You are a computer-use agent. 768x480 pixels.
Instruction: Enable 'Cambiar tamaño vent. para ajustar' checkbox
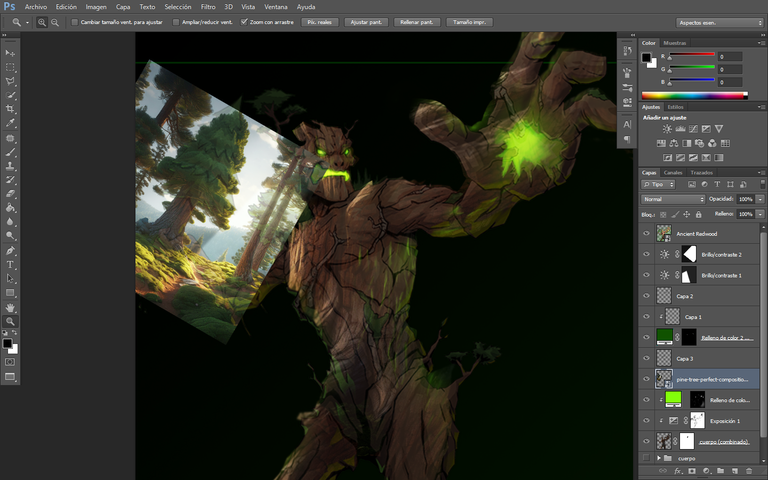click(x=75, y=22)
